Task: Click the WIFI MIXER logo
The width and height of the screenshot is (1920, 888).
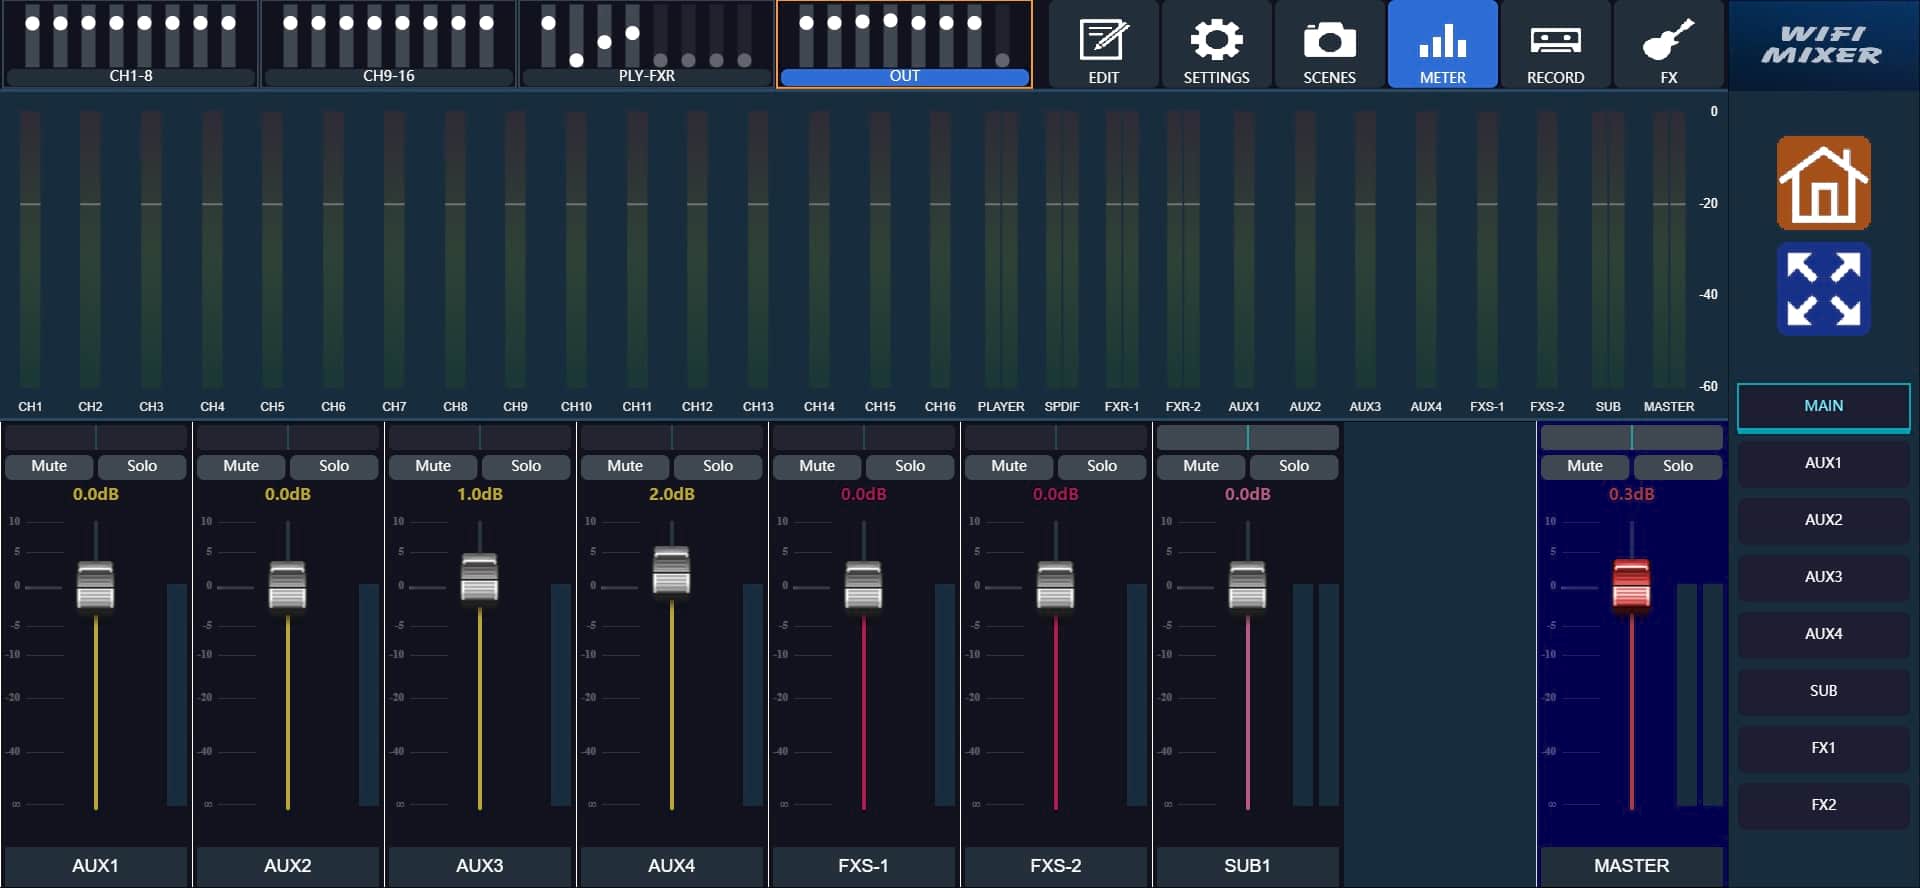Action: (1823, 45)
